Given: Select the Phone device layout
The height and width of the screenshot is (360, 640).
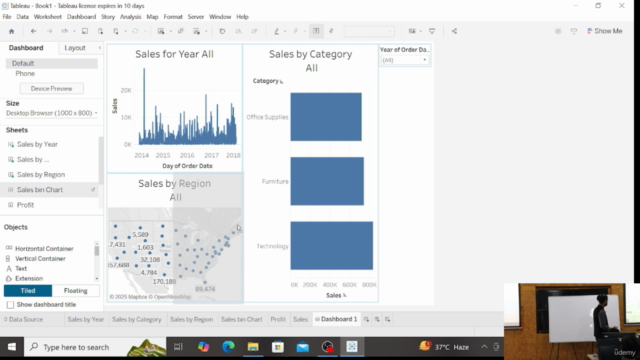Looking at the screenshot, I should click(25, 73).
